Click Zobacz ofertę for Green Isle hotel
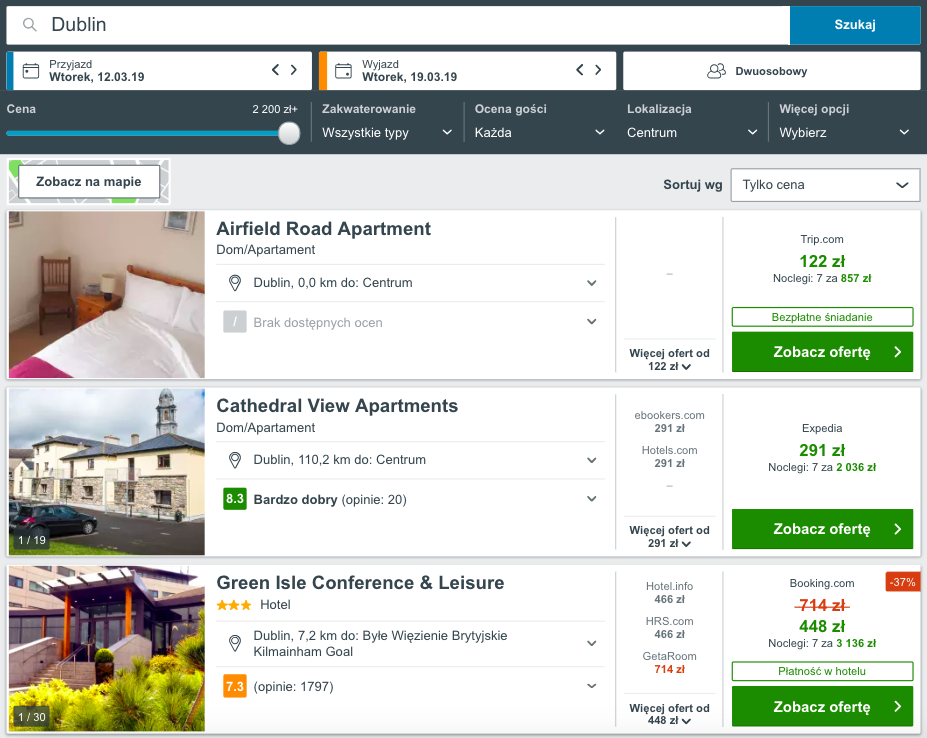The height and width of the screenshot is (738, 927). coord(822,707)
